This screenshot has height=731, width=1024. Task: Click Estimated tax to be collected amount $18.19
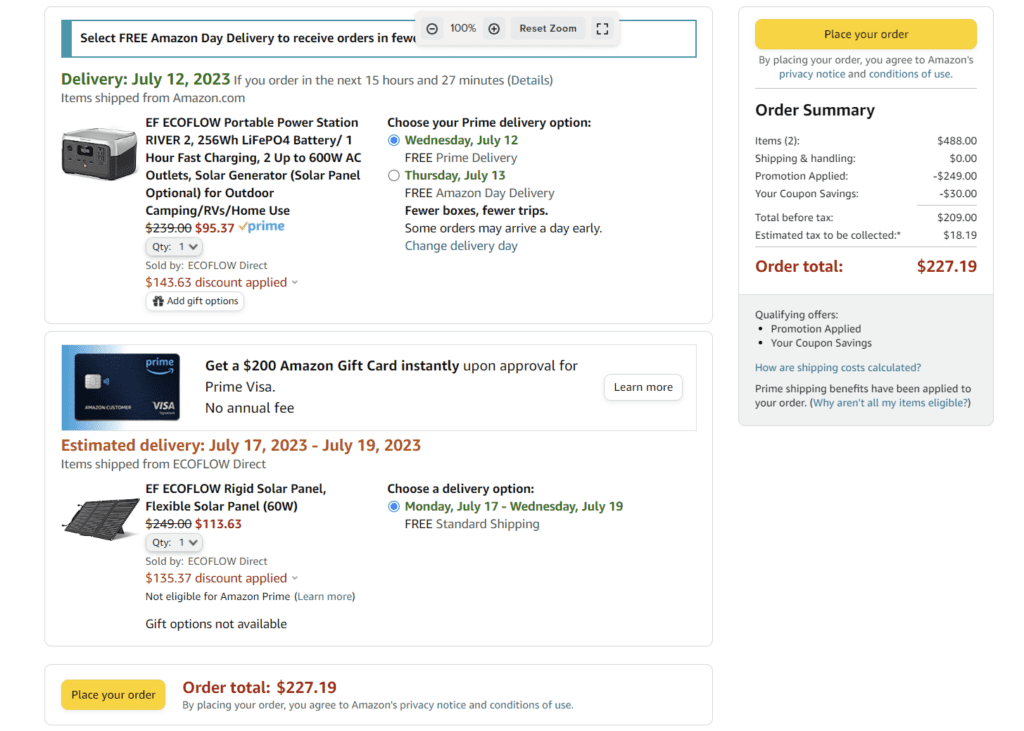[960, 235]
